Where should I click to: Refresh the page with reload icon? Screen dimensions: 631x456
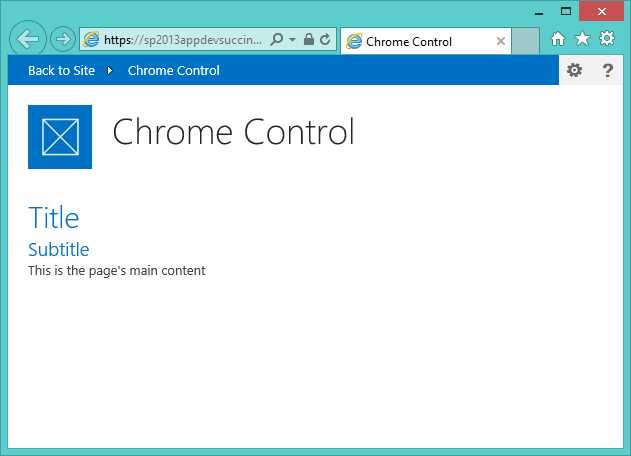325,39
